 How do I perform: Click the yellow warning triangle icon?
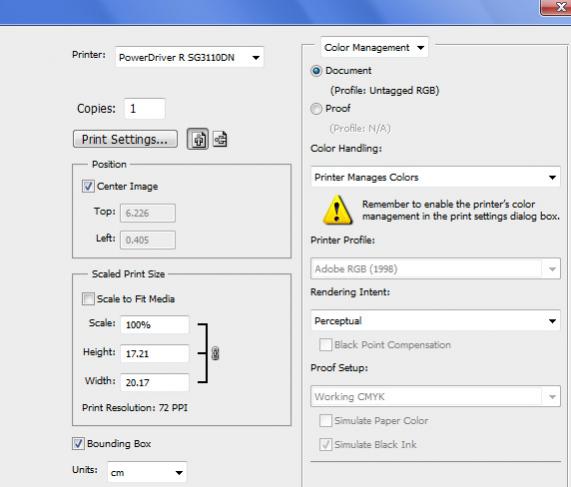(337, 209)
